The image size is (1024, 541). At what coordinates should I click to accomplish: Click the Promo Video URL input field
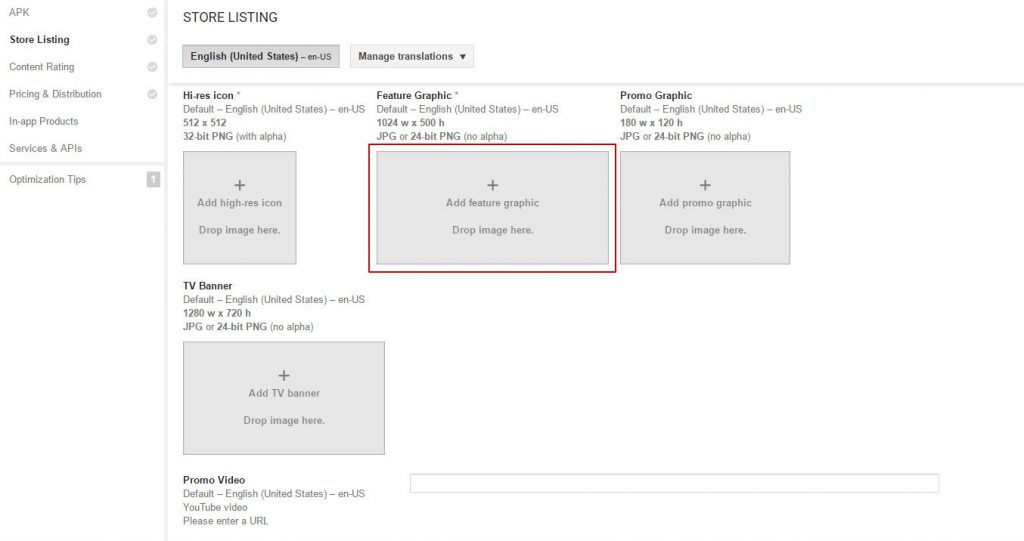(674, 483)
